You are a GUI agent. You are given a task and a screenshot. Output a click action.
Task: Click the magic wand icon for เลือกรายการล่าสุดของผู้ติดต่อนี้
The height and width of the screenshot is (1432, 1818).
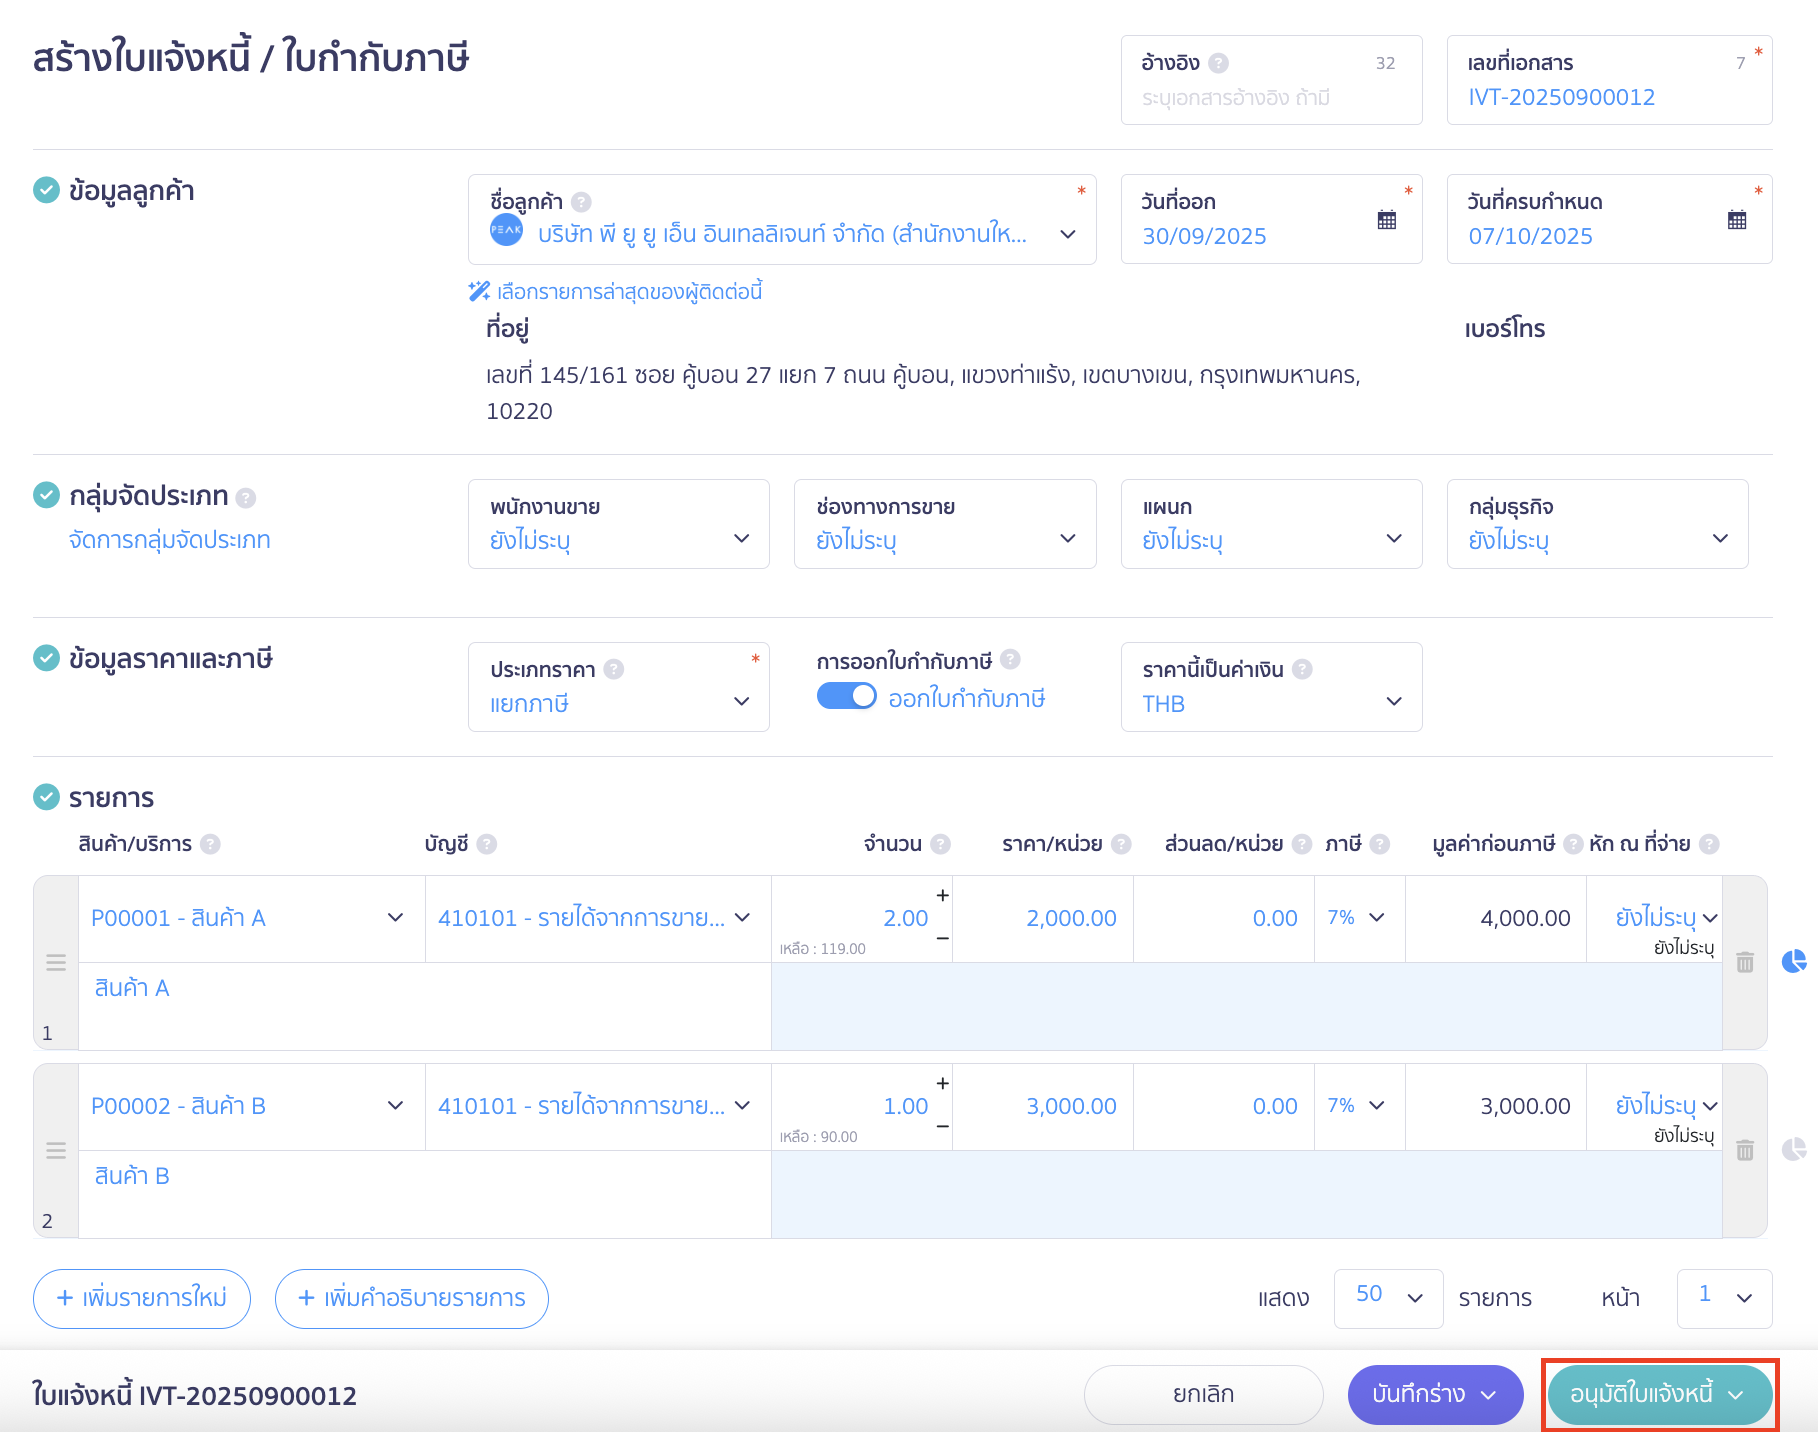[x=477, y=291]
